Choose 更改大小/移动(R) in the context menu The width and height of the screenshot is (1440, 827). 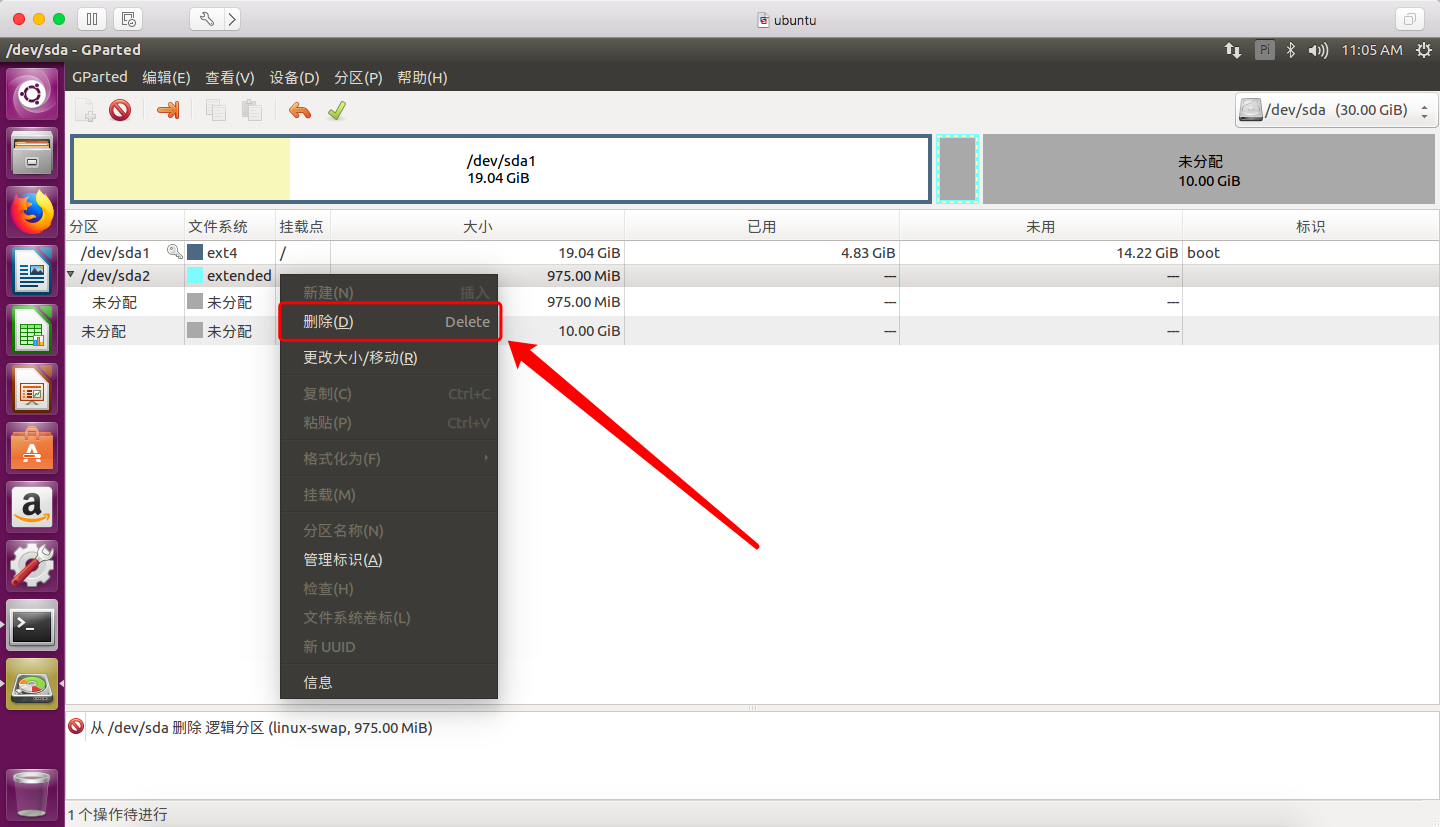point(389,357)
